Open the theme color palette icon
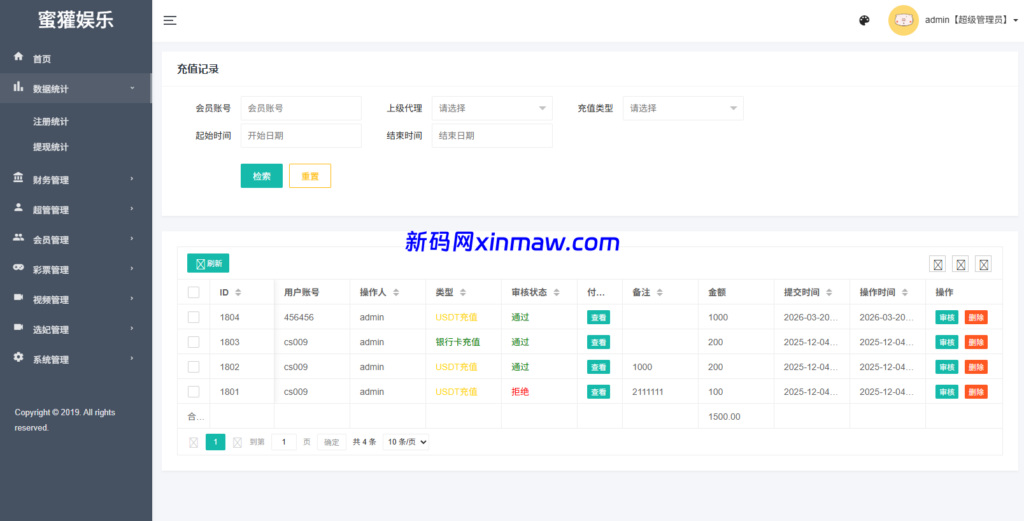The width and height of the screenshot is (1024, 521). tap(864, 21)
